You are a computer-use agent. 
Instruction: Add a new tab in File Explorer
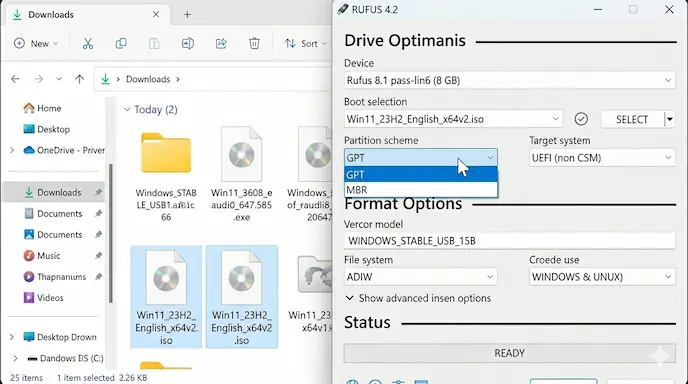pyautogui.click(x=187, y=14)
